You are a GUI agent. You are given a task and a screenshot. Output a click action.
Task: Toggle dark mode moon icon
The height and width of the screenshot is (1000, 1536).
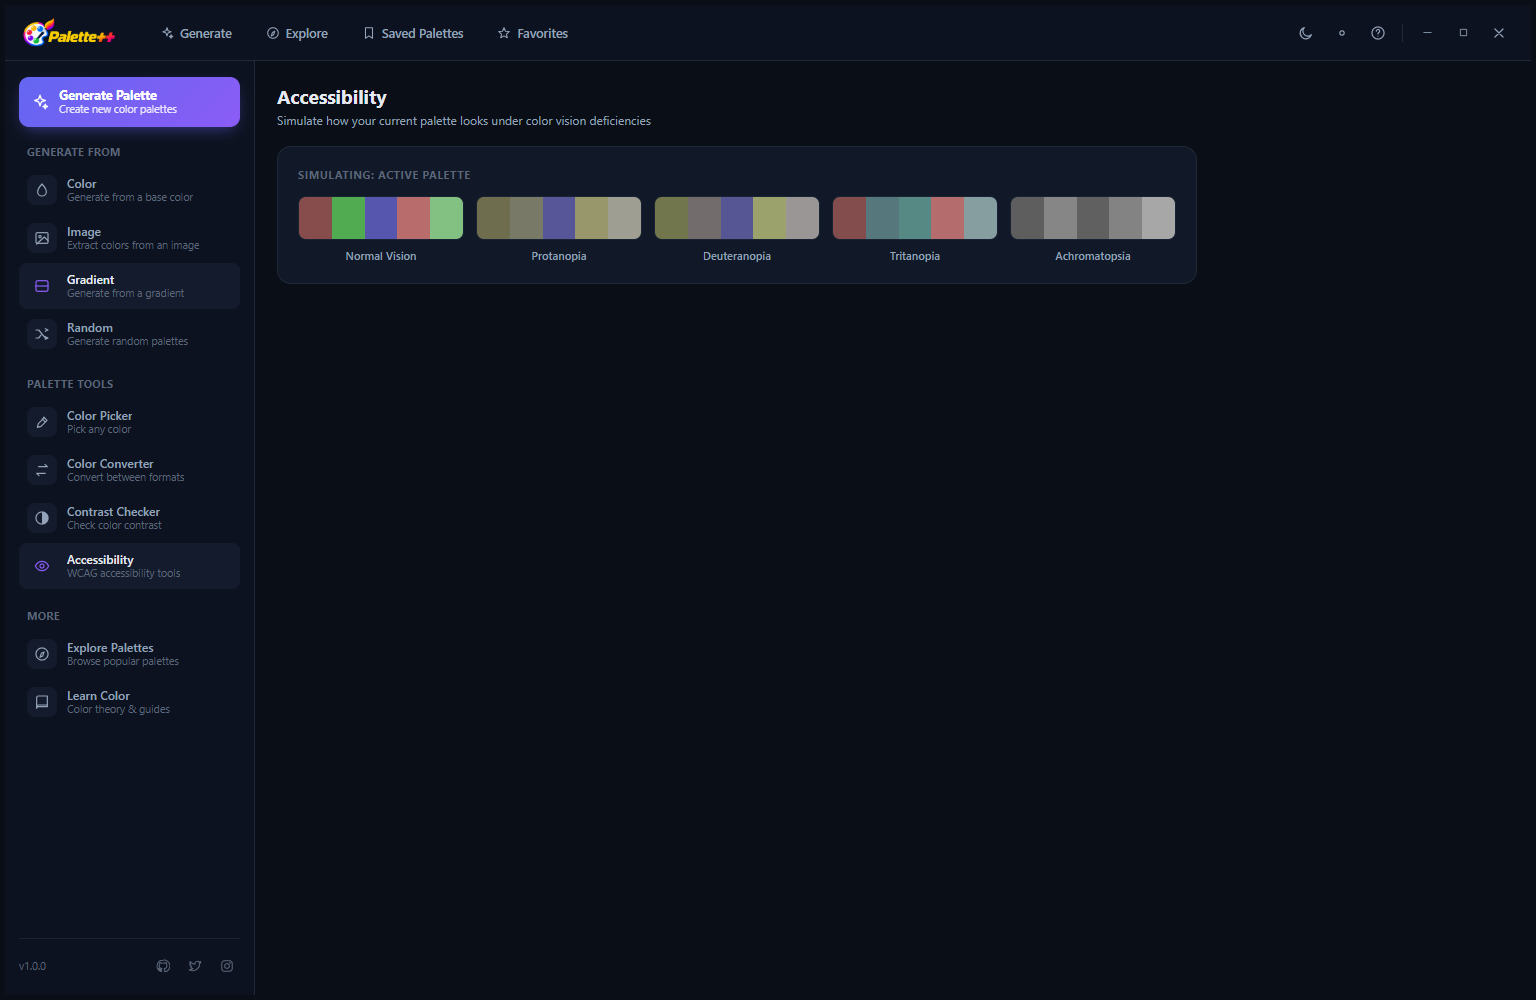coord(1306,33)
